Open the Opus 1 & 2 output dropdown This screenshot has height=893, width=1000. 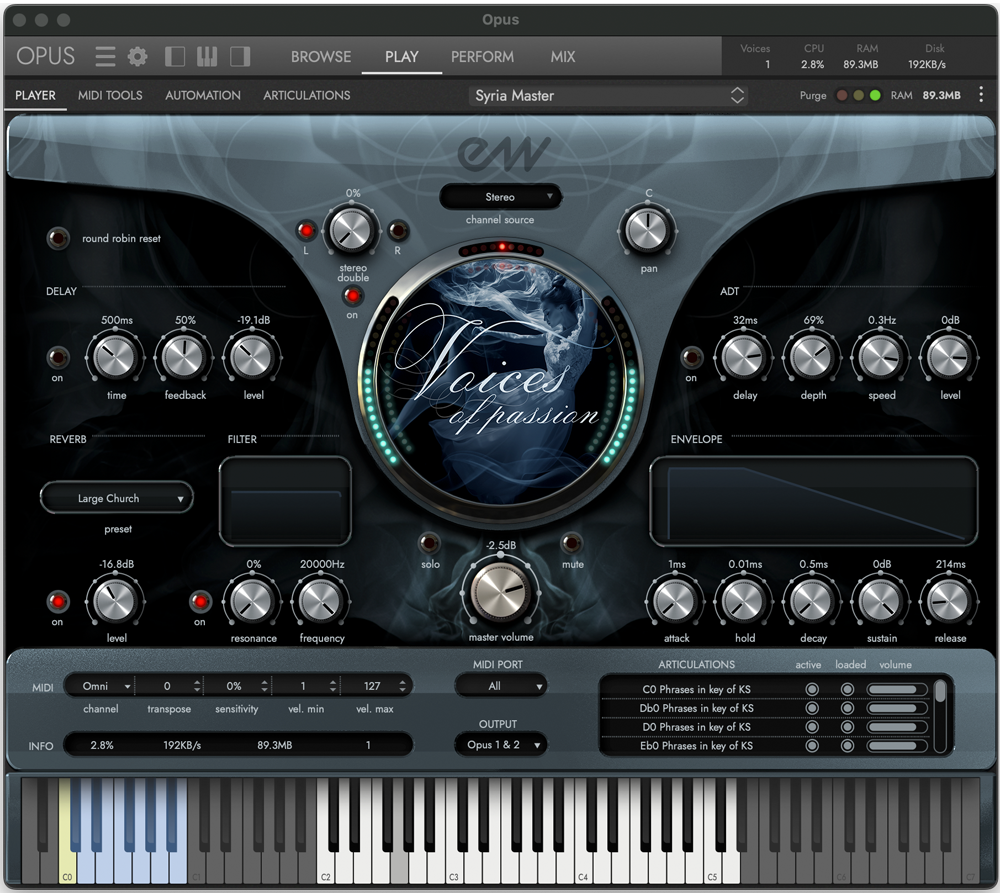(501, 745)
